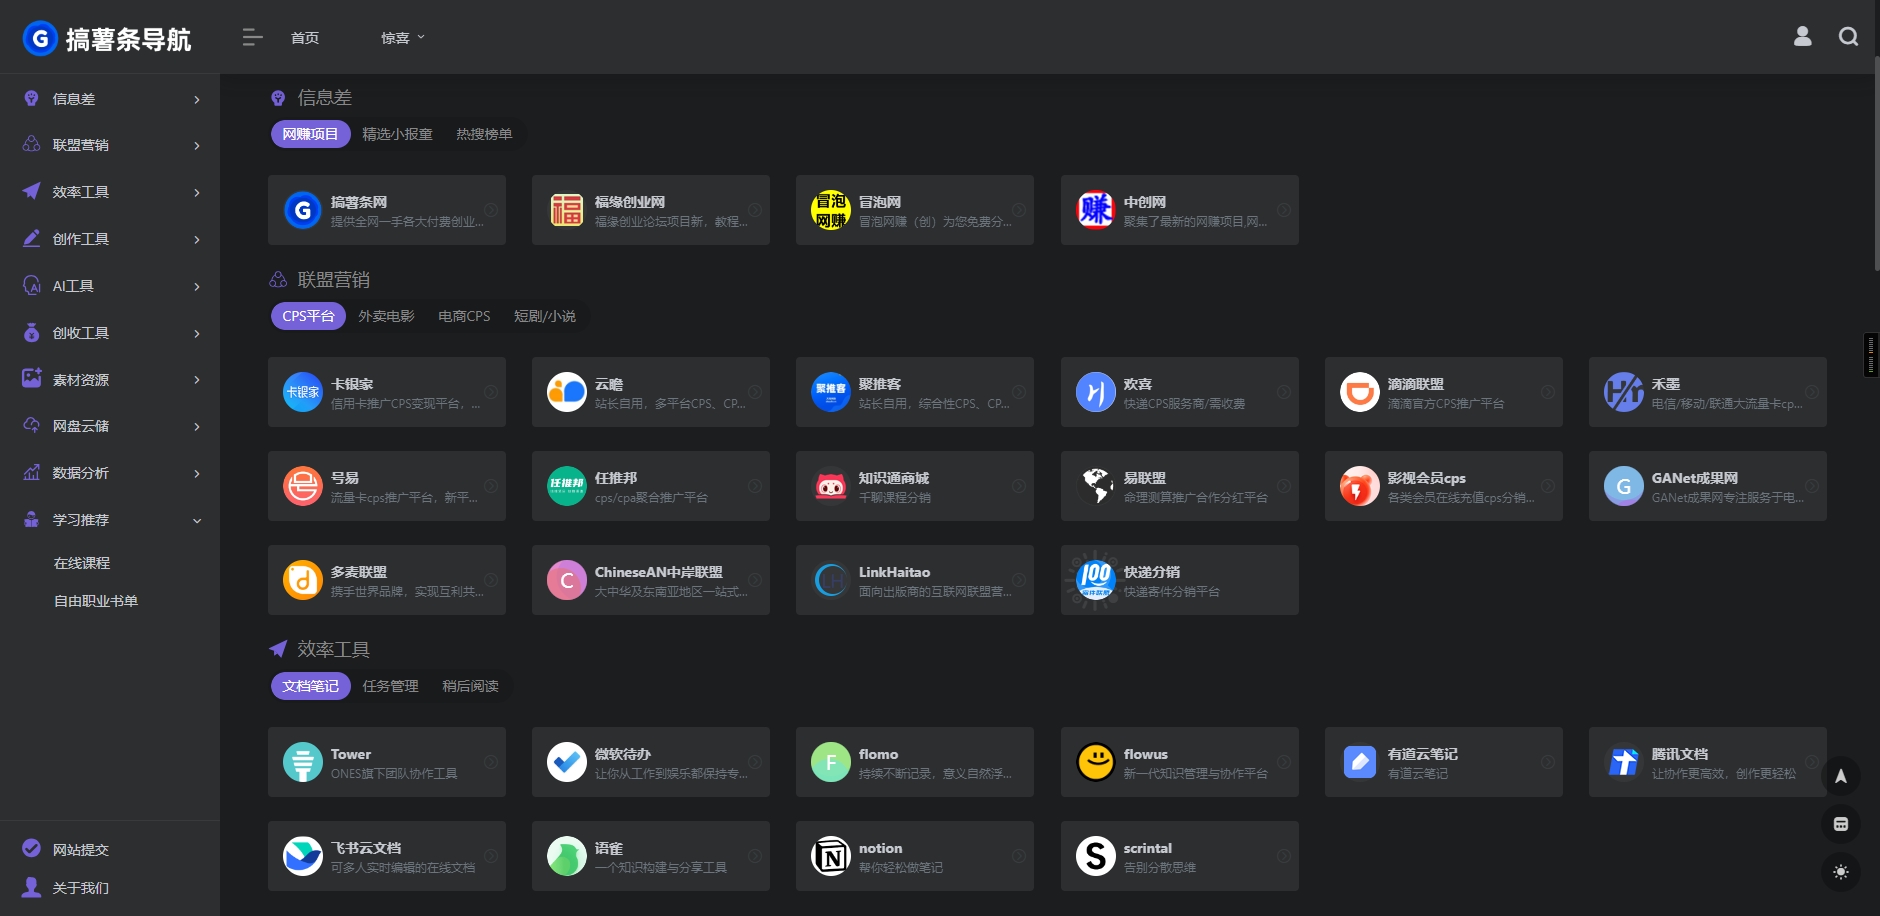Select the 精选小报童 filter pill
The height and width of the screenshot is (916, 1880).
click(x=397, y=134)
